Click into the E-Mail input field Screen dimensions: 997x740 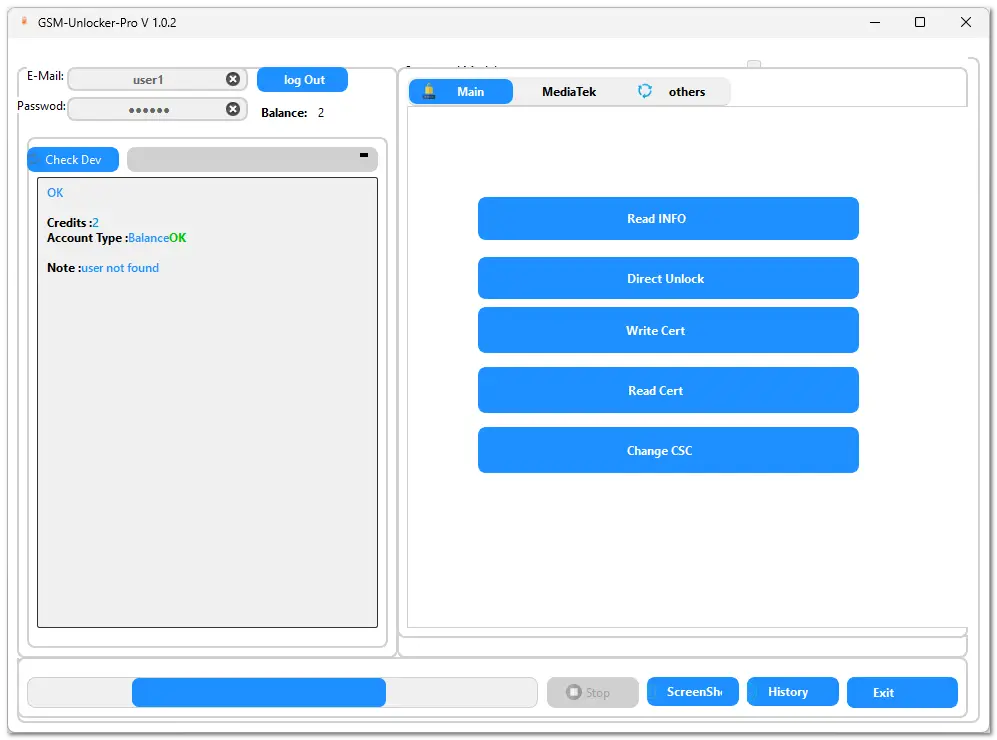click(146, 79)
